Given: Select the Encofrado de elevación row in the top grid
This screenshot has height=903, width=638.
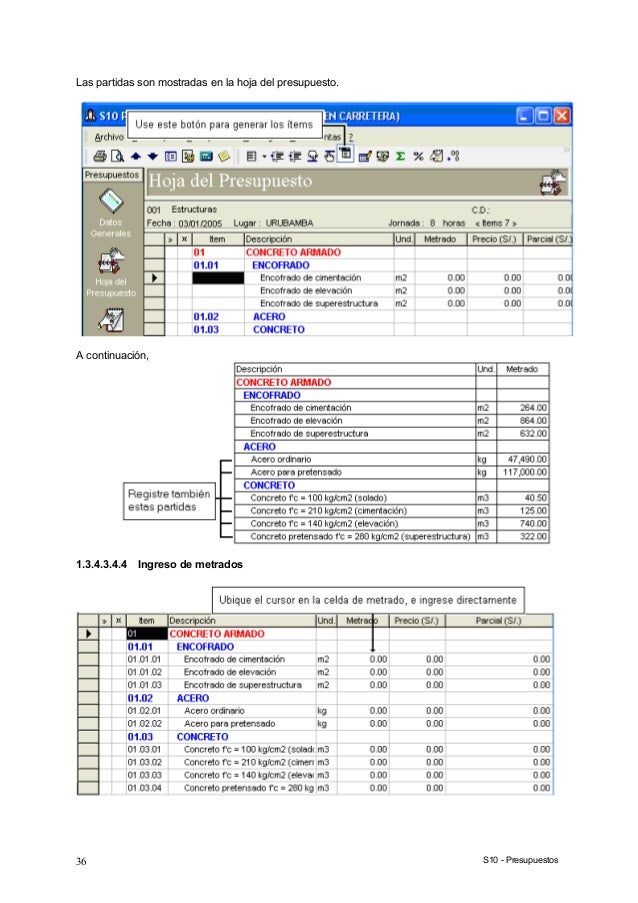Looking at the screenshot, I should [358, 291].
